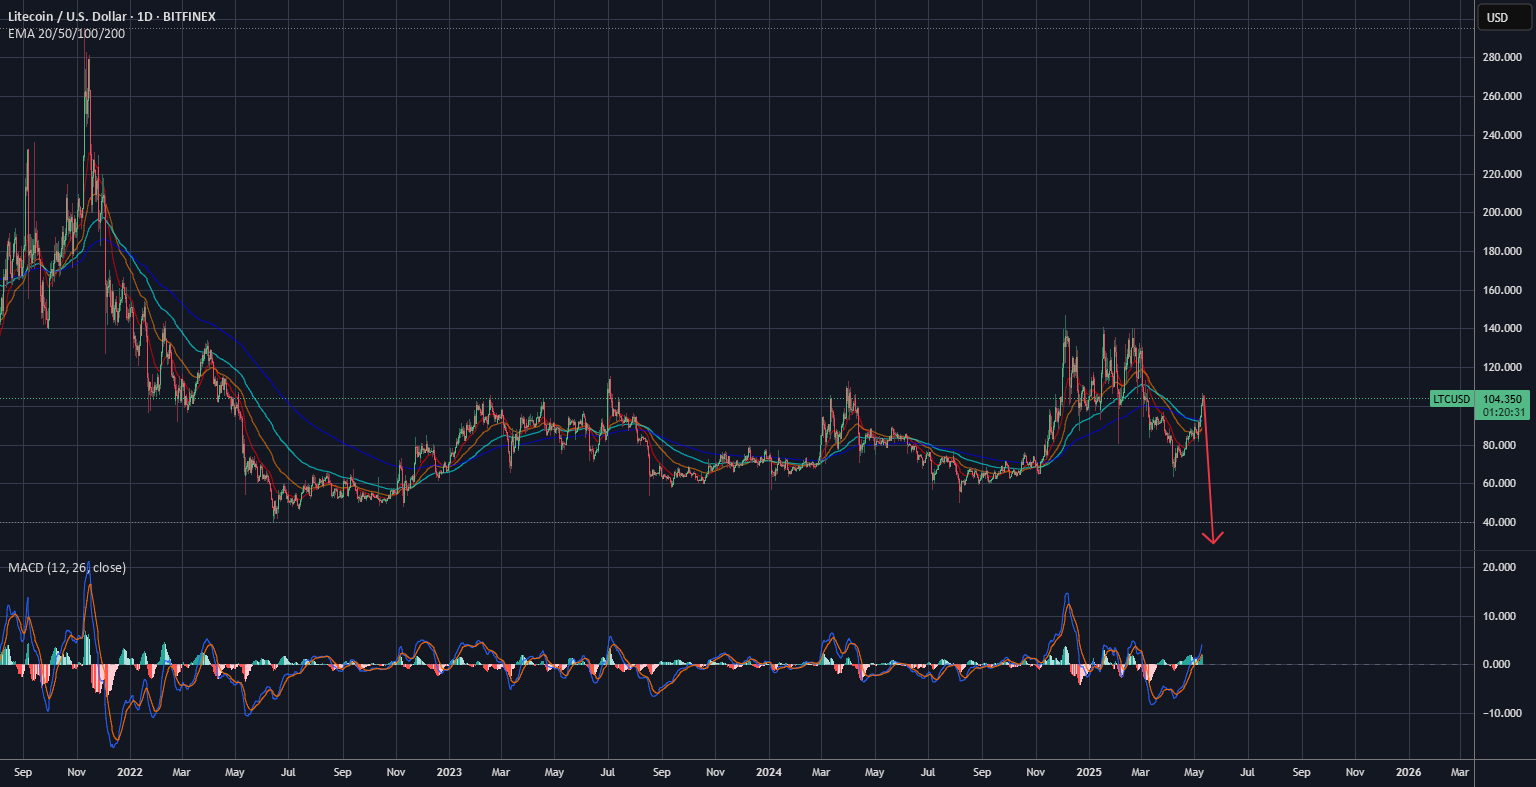Click the green LTCUSD price tag
Image resolution: width=1536 pixels, height=787 pixels.
(x=1452, y=399)
